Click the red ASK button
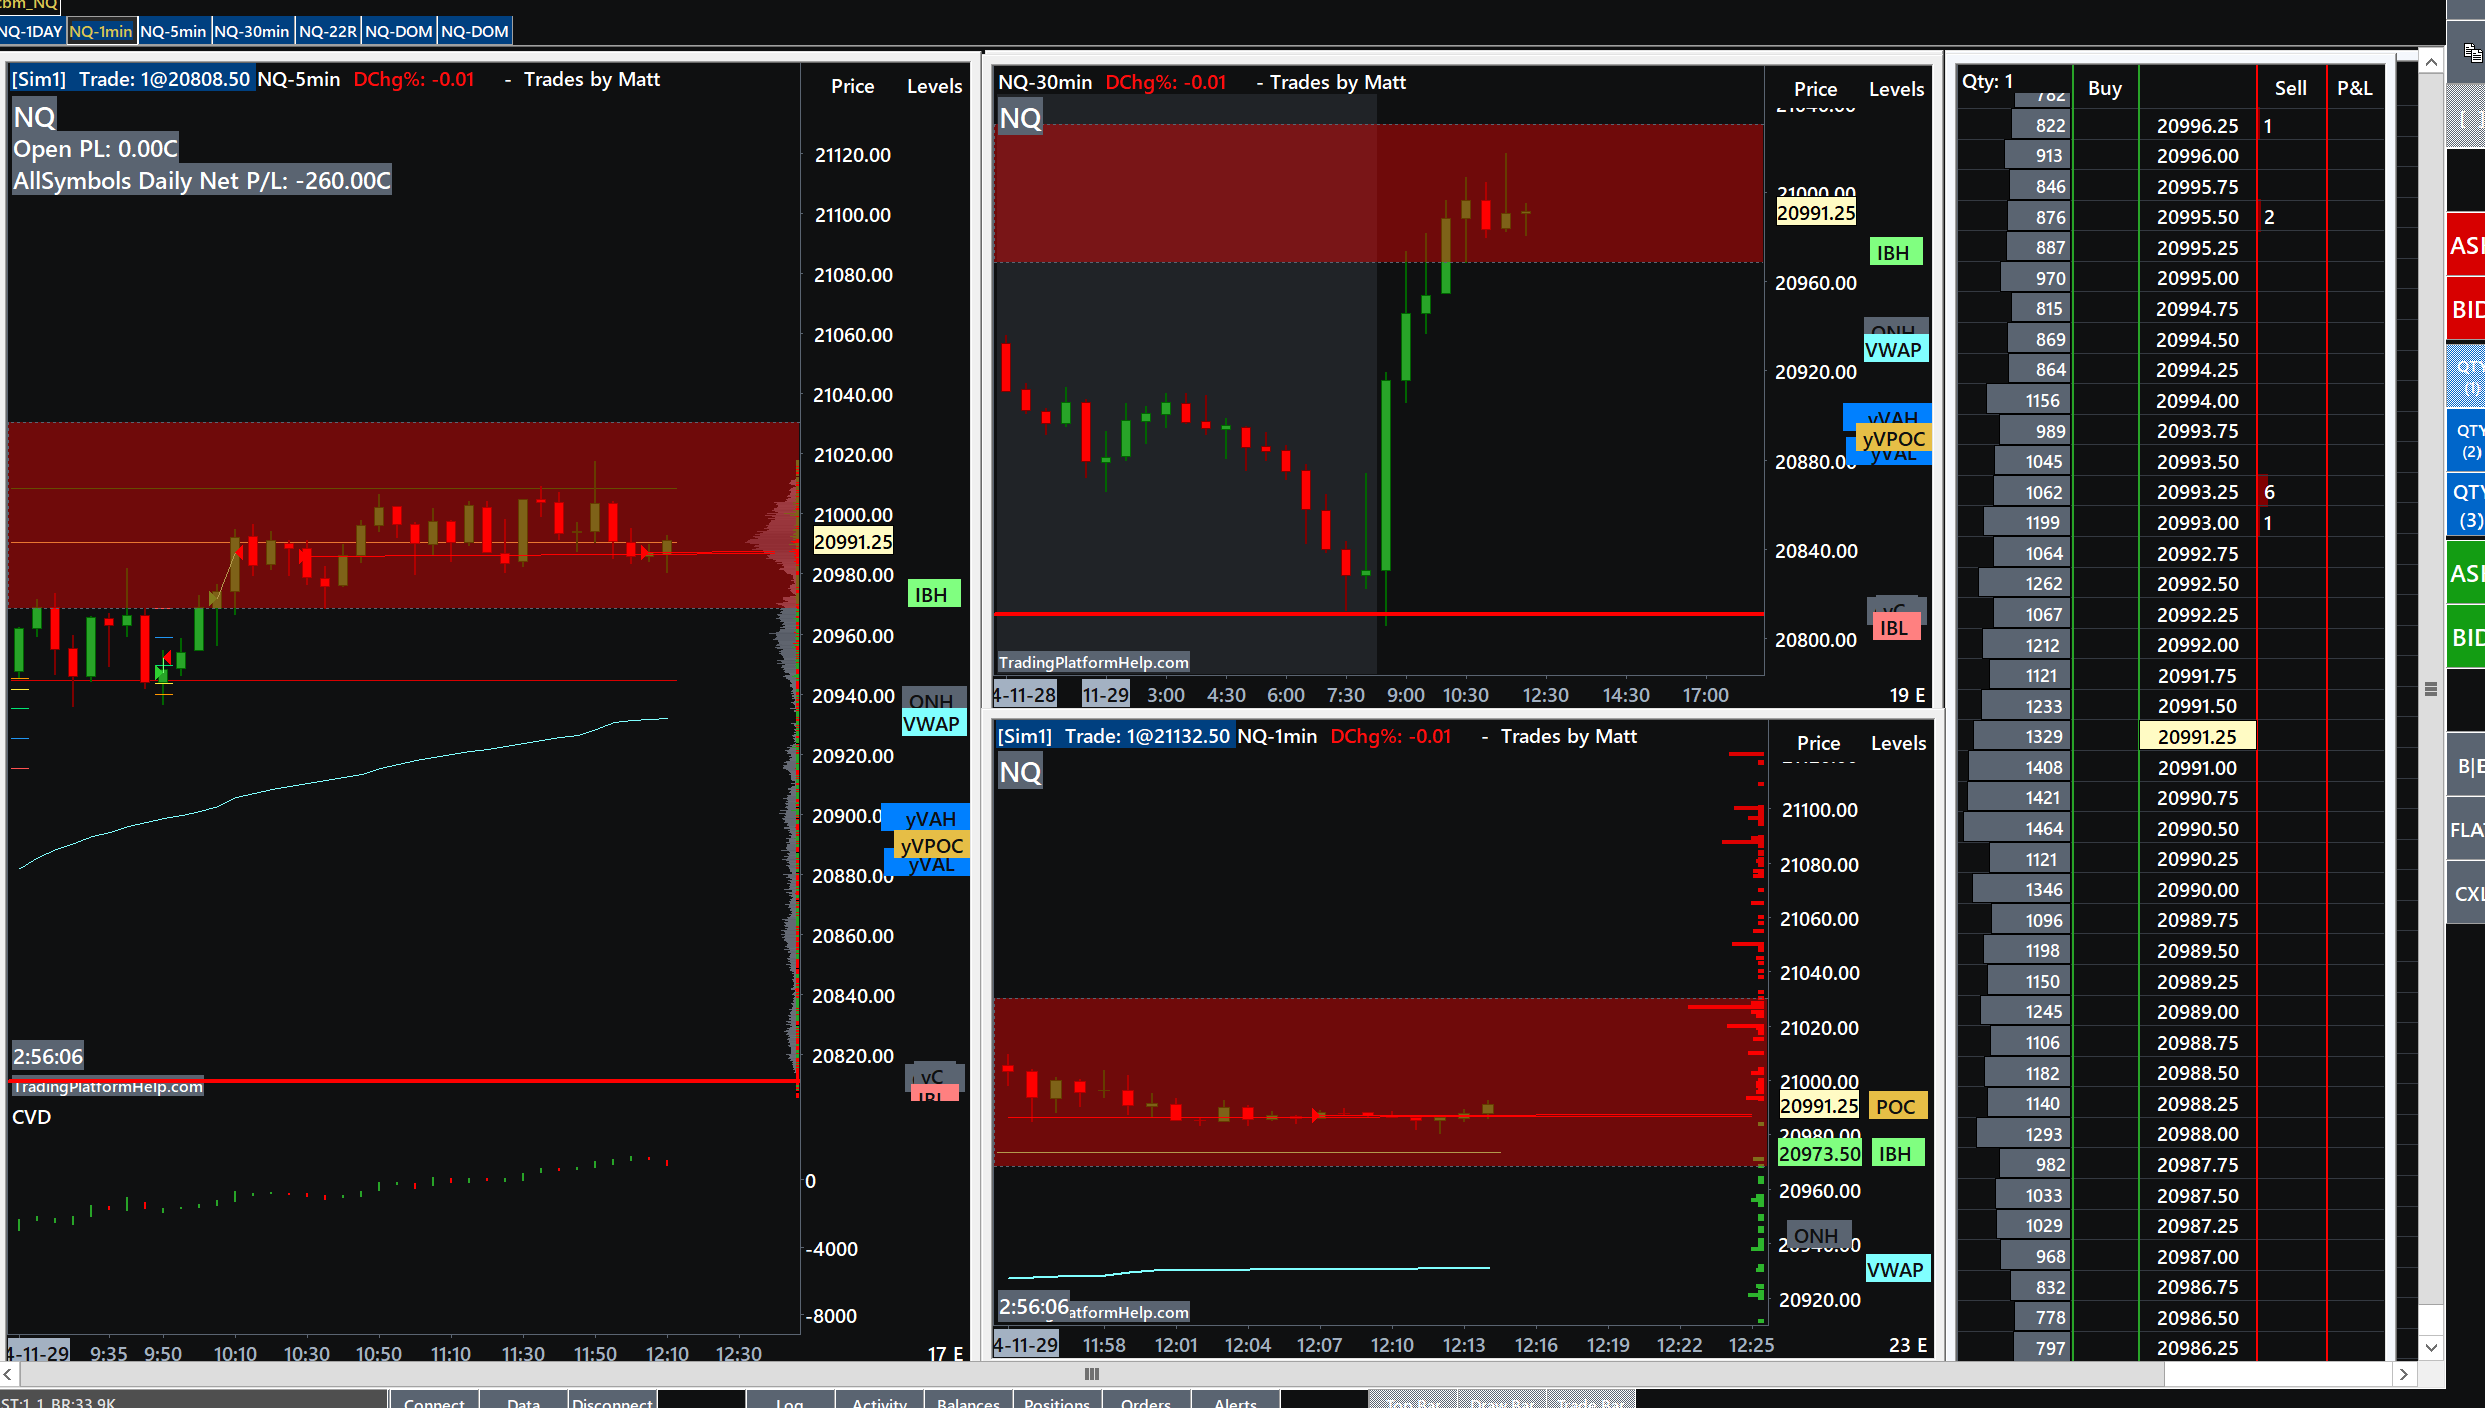Viewport: 2485px width, 1408px height. pyautogui.click(x=2466, y=245)
